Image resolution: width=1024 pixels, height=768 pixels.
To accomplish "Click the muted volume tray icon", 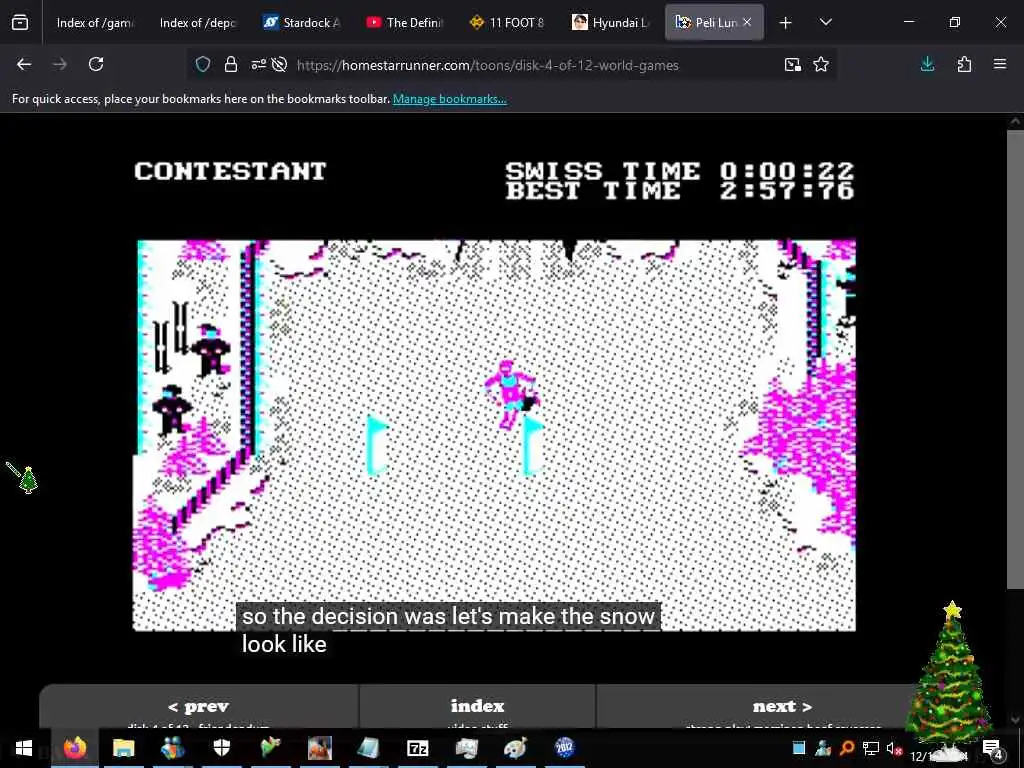I will 894,748.
